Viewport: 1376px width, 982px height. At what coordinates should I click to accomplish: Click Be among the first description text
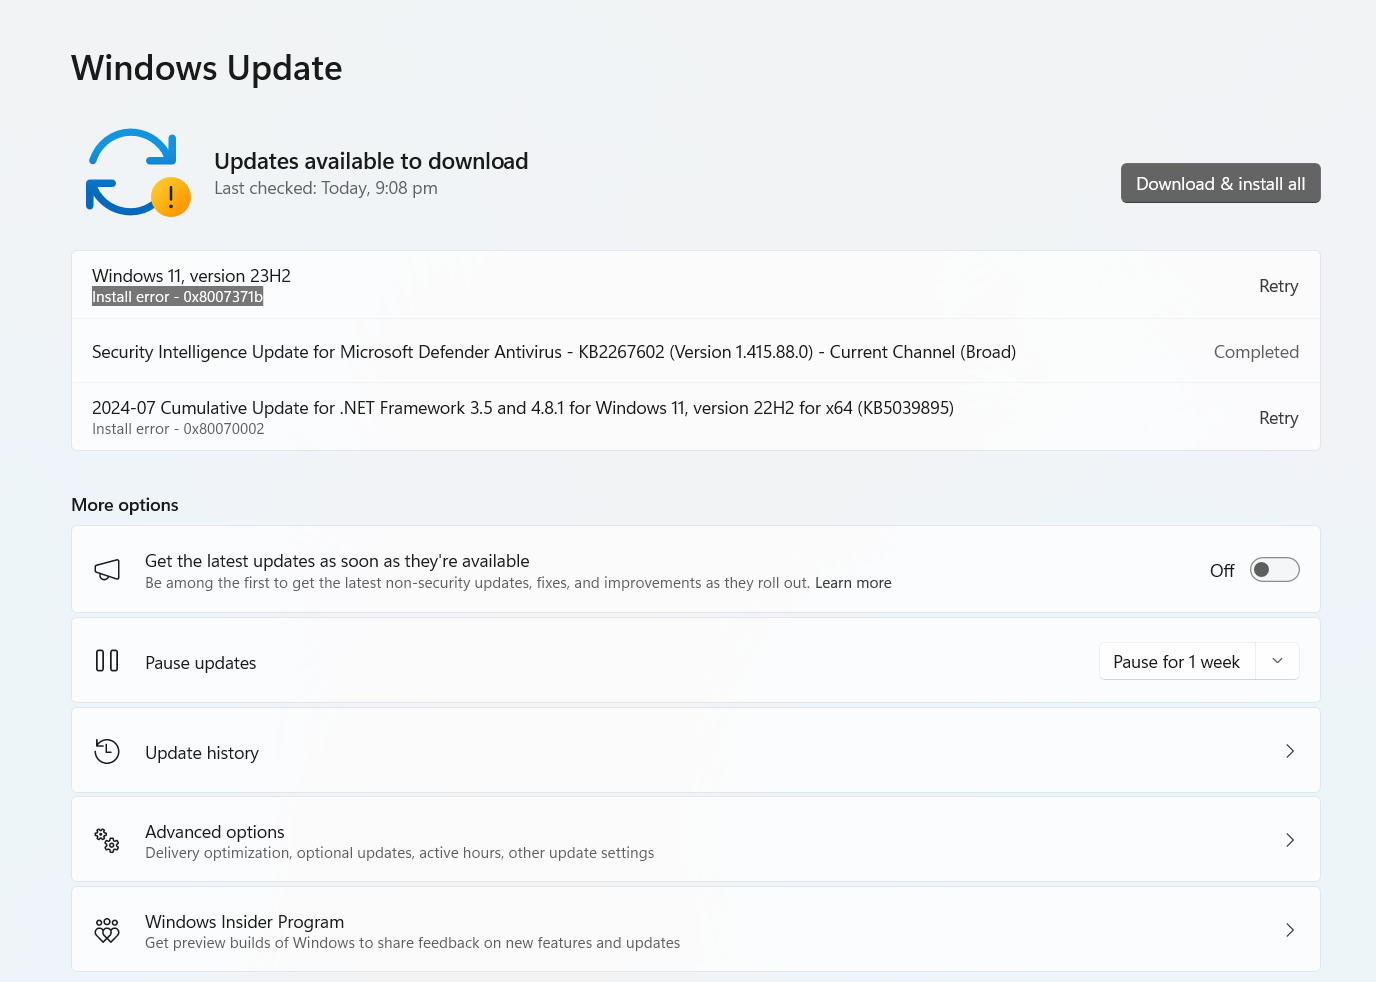point(477,583)
